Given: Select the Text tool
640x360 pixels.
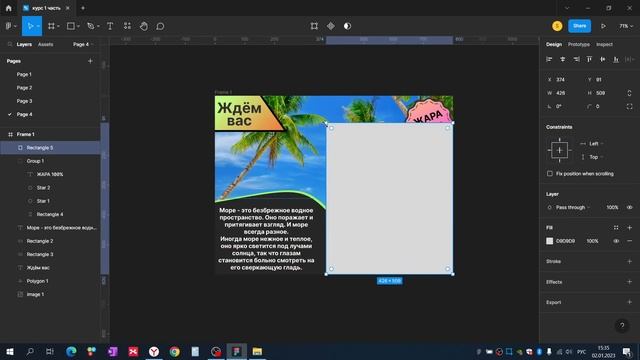Looking at the screenshot, I should point(110,26).
